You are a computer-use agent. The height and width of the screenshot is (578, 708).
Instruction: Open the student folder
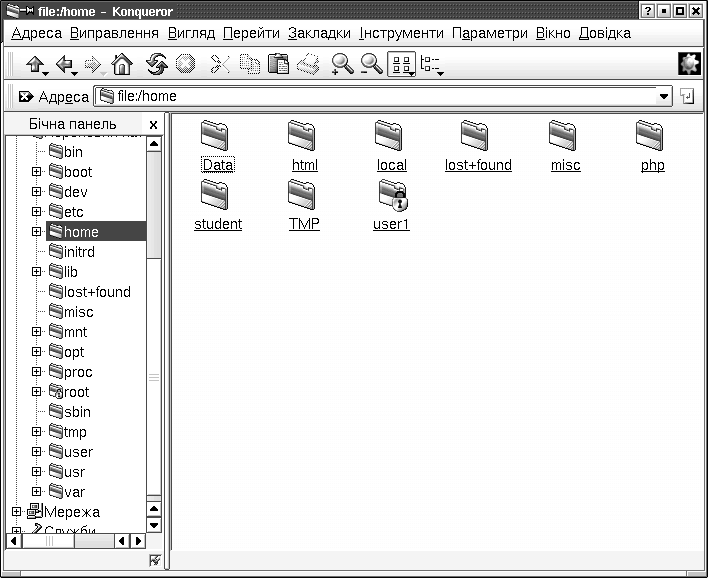click(x=218, y=204)
